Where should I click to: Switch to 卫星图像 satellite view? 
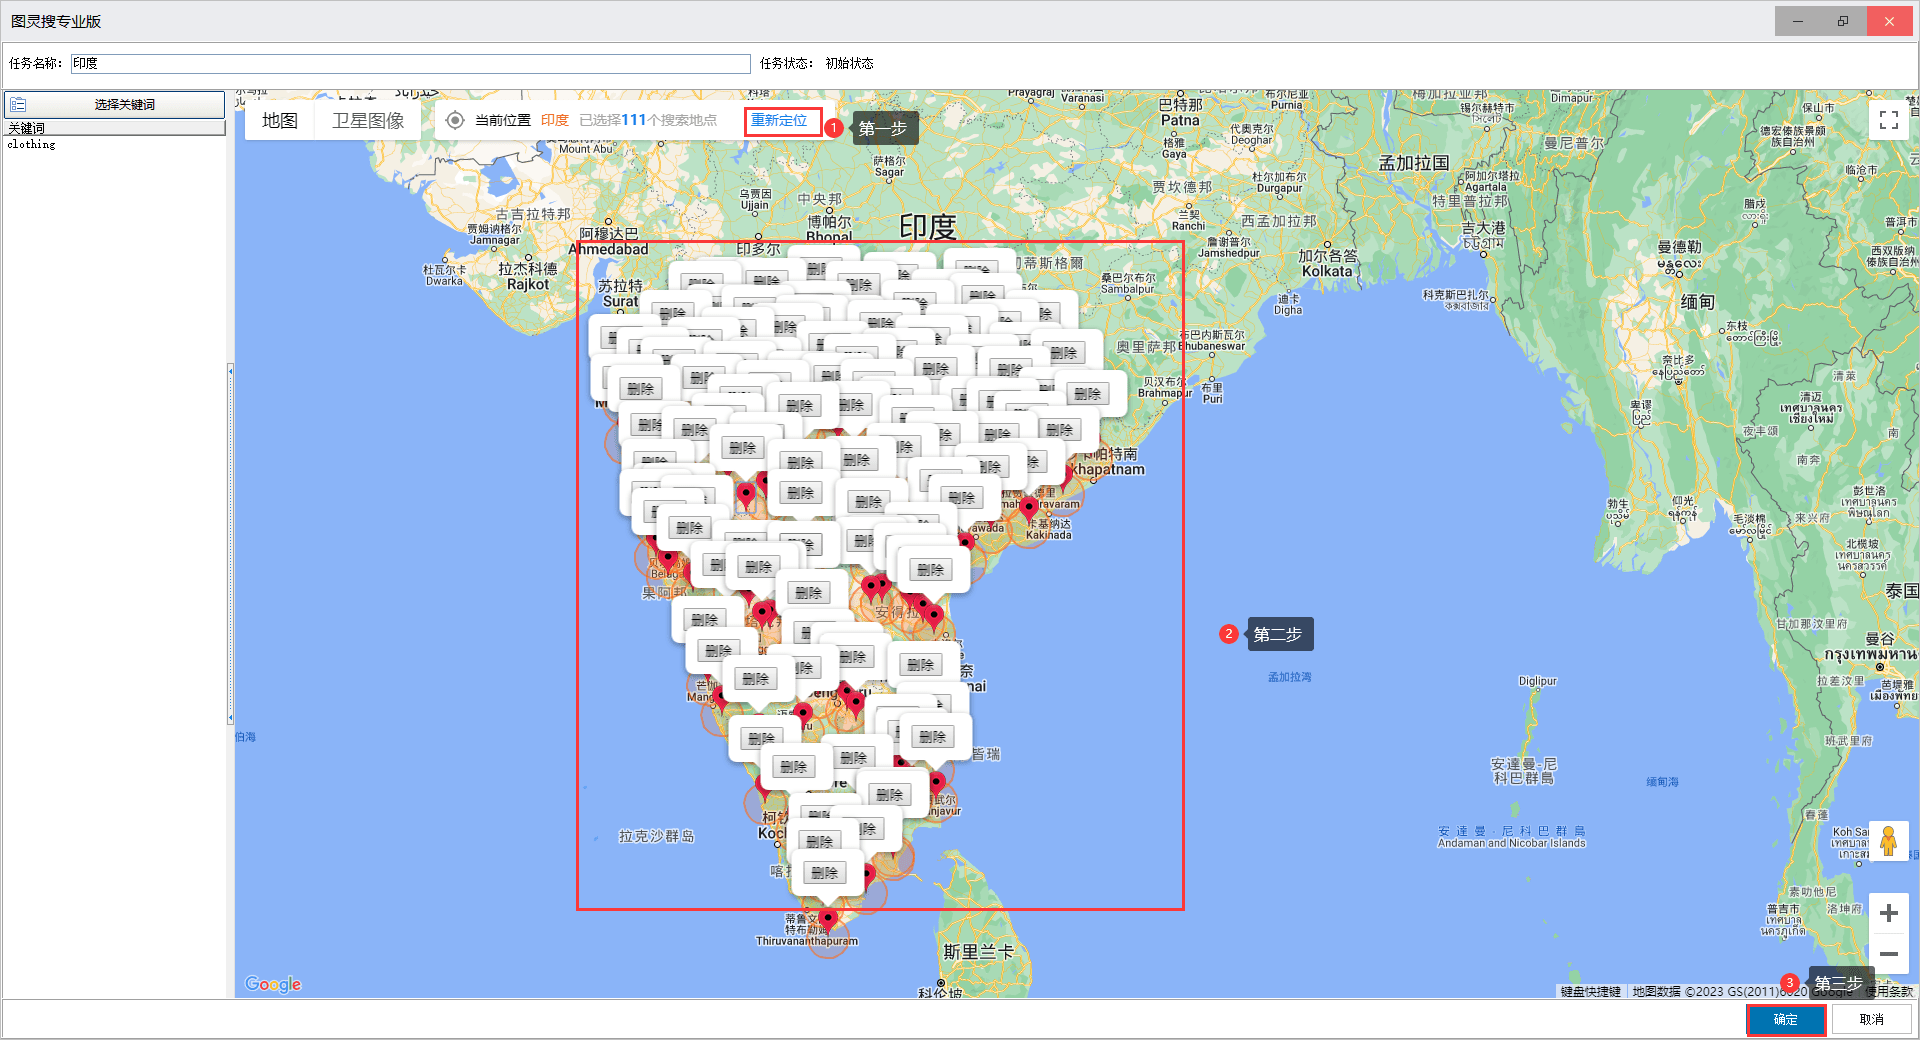tap(368, 121)
